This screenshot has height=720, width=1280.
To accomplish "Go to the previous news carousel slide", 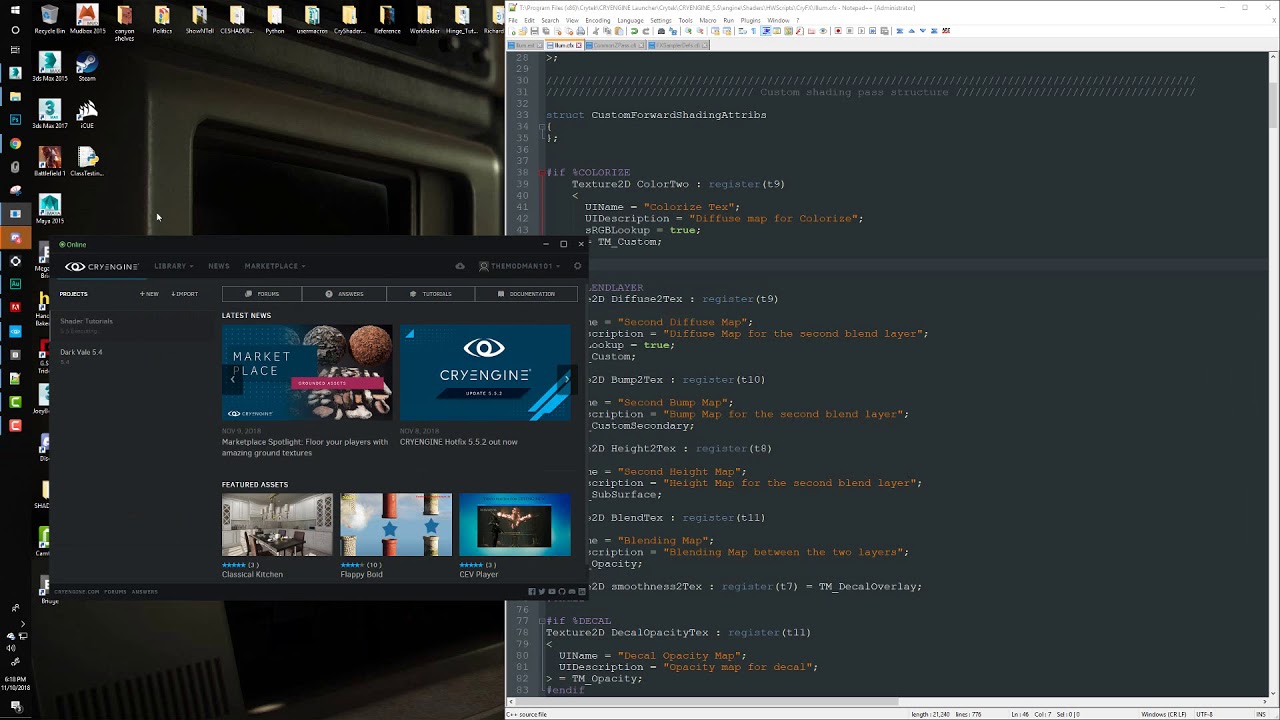I will tap(233, 379).
